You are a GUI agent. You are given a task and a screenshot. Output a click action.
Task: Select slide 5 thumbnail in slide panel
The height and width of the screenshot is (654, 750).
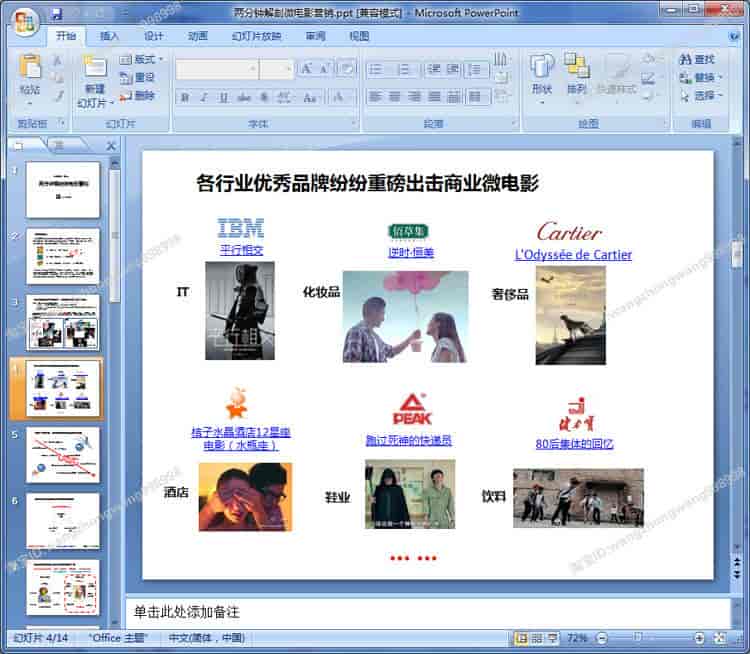click(x=62, y=454)
